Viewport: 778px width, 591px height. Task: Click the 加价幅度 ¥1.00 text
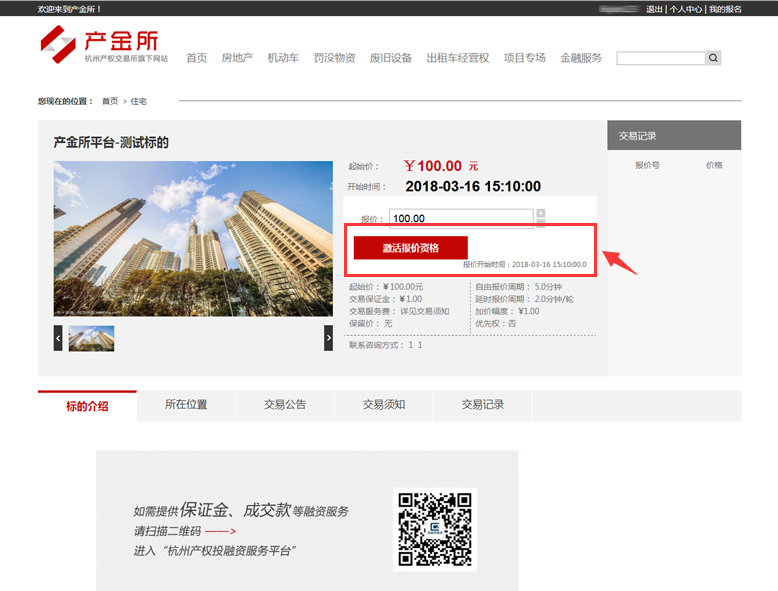click(507, 312)
